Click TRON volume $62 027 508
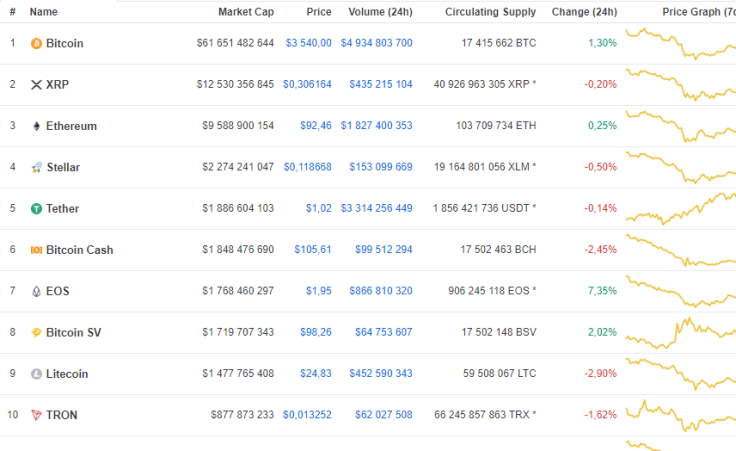Image resolution: width=736 pixels, height=451 pixels. [x=383, y=414]
